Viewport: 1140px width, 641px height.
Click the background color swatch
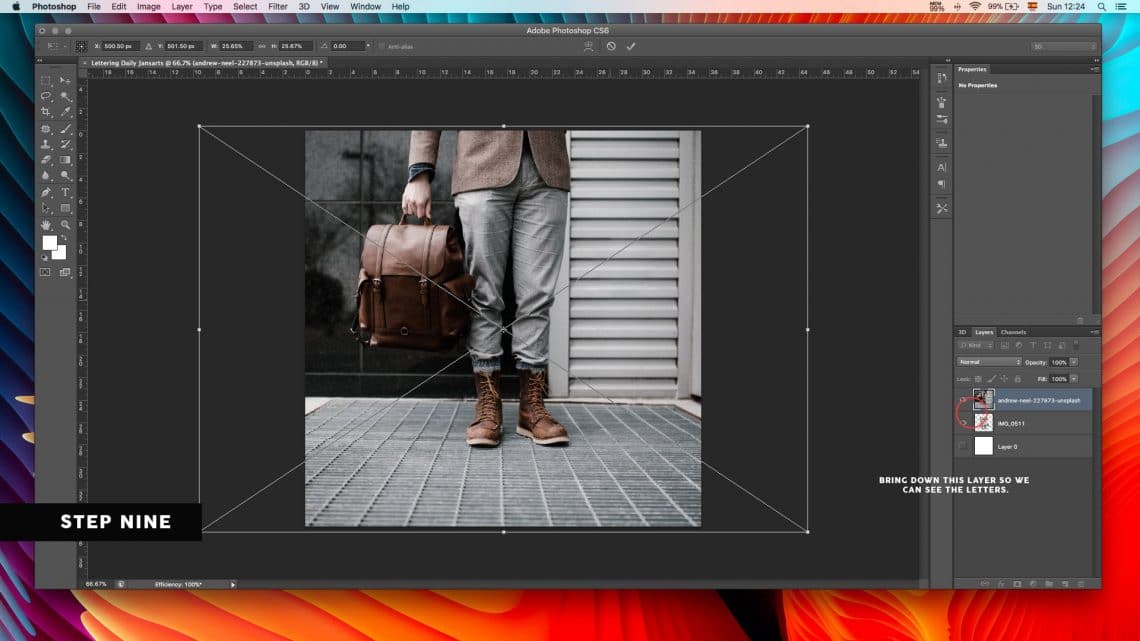click(60, 252)
